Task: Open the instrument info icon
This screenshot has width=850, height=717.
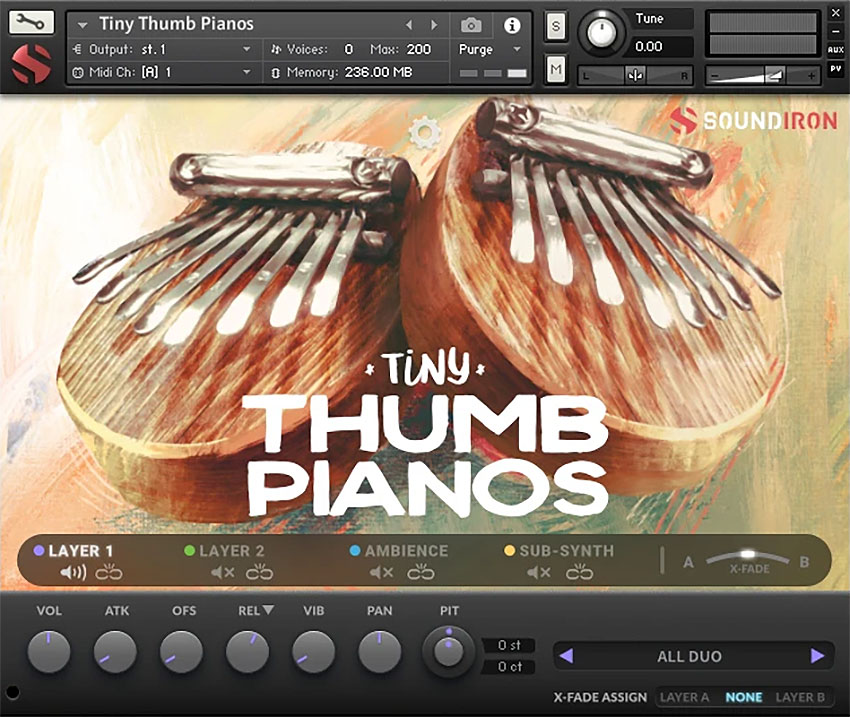Action: pyautogui.click(x=512, y=25)
